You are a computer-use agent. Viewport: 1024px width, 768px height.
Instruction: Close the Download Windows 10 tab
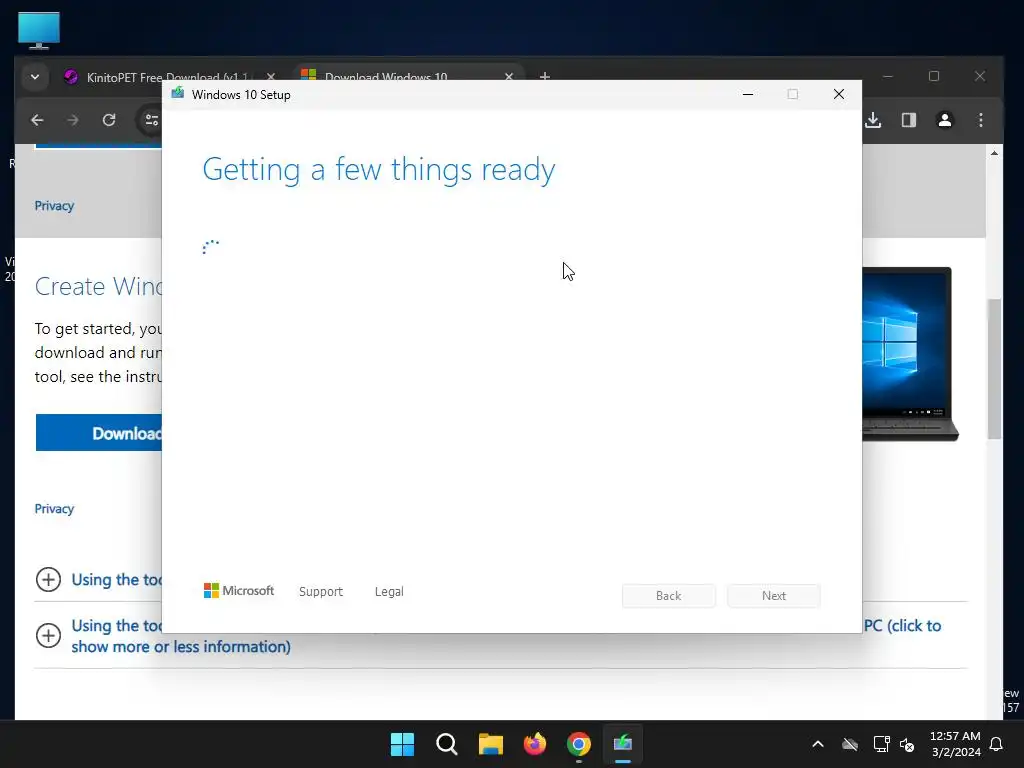(x=509, y=77)
